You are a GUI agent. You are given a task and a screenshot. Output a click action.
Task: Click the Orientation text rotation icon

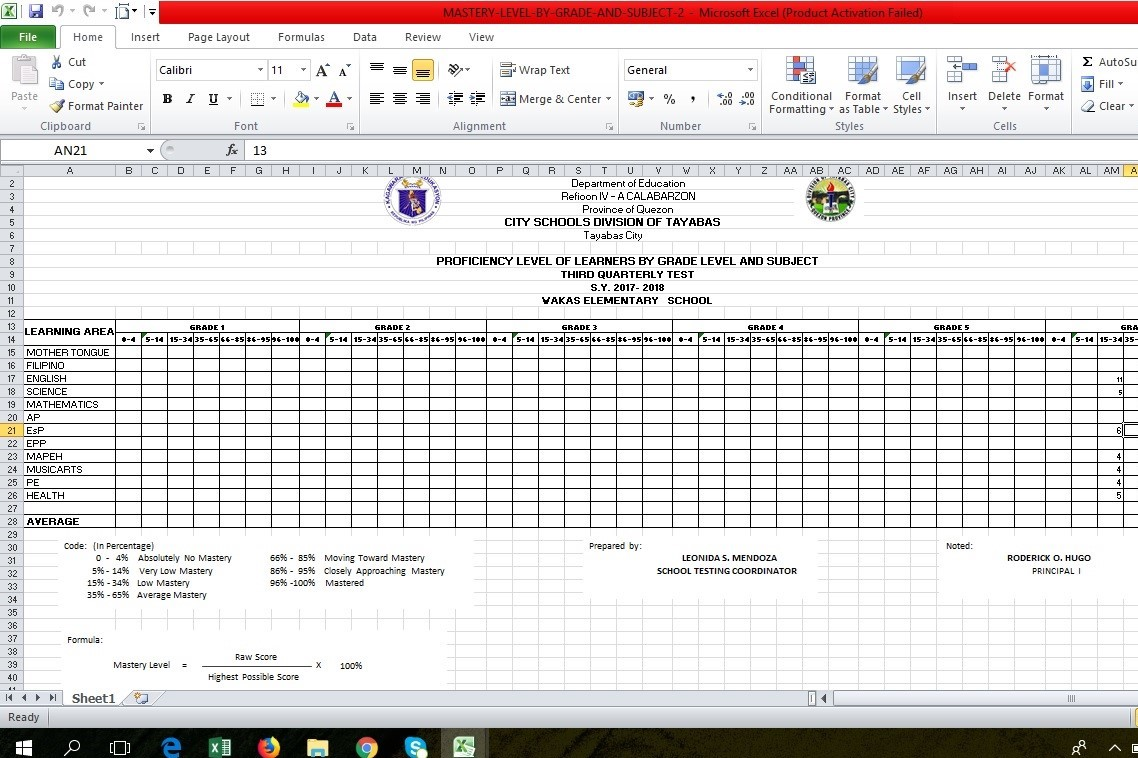[455, 70]
